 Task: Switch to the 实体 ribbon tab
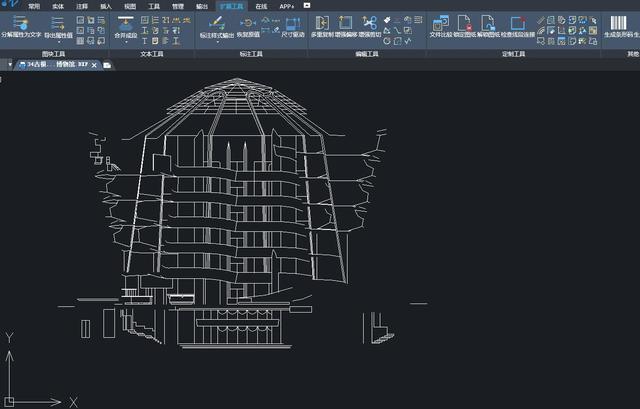click(58, 7)
